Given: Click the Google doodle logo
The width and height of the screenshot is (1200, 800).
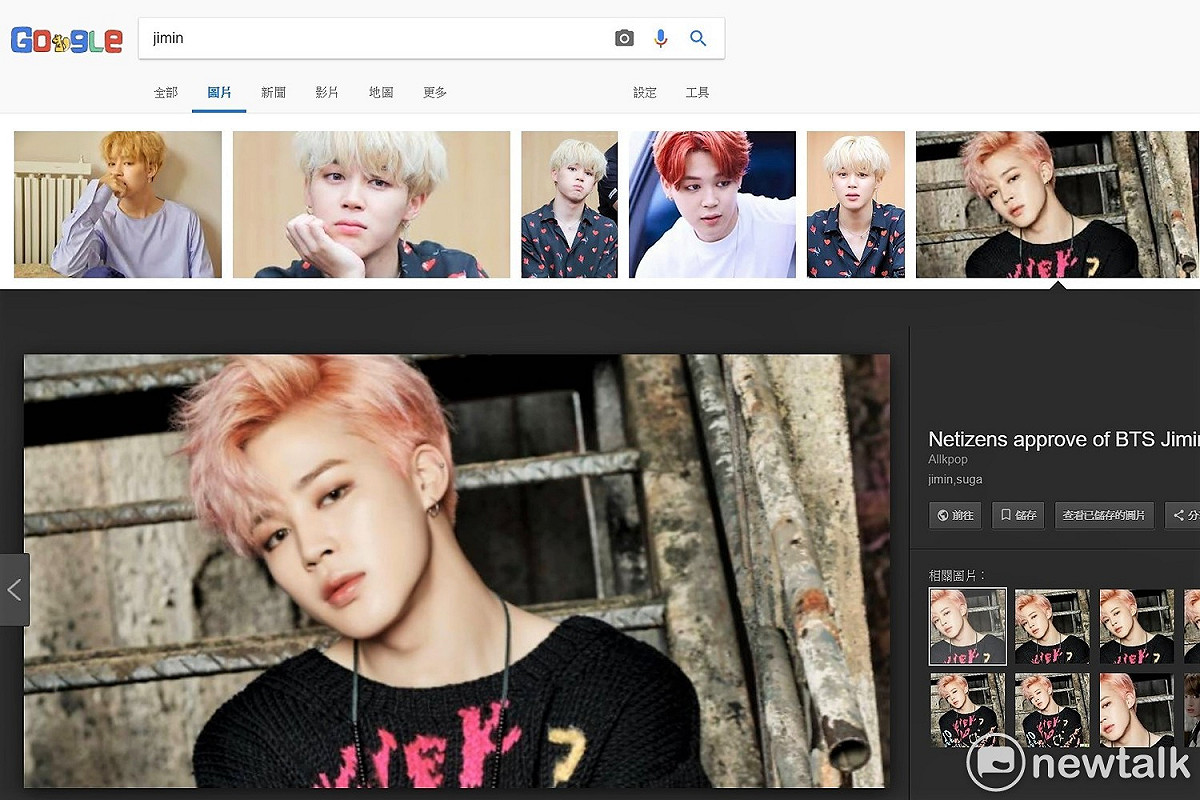Looking at the screenshot, I should (x=66, y=40).
